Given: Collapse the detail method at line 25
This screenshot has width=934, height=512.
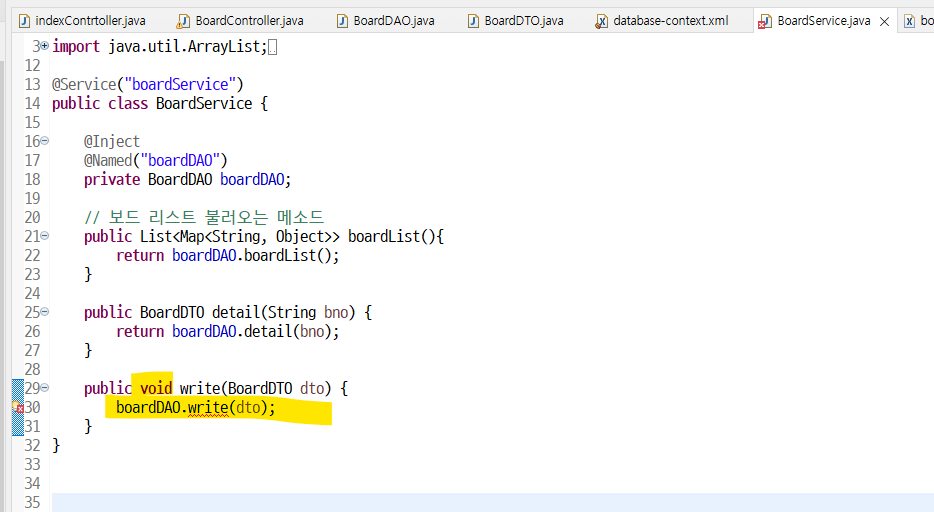Looking at the screenshot, I should tap(45, 312).
